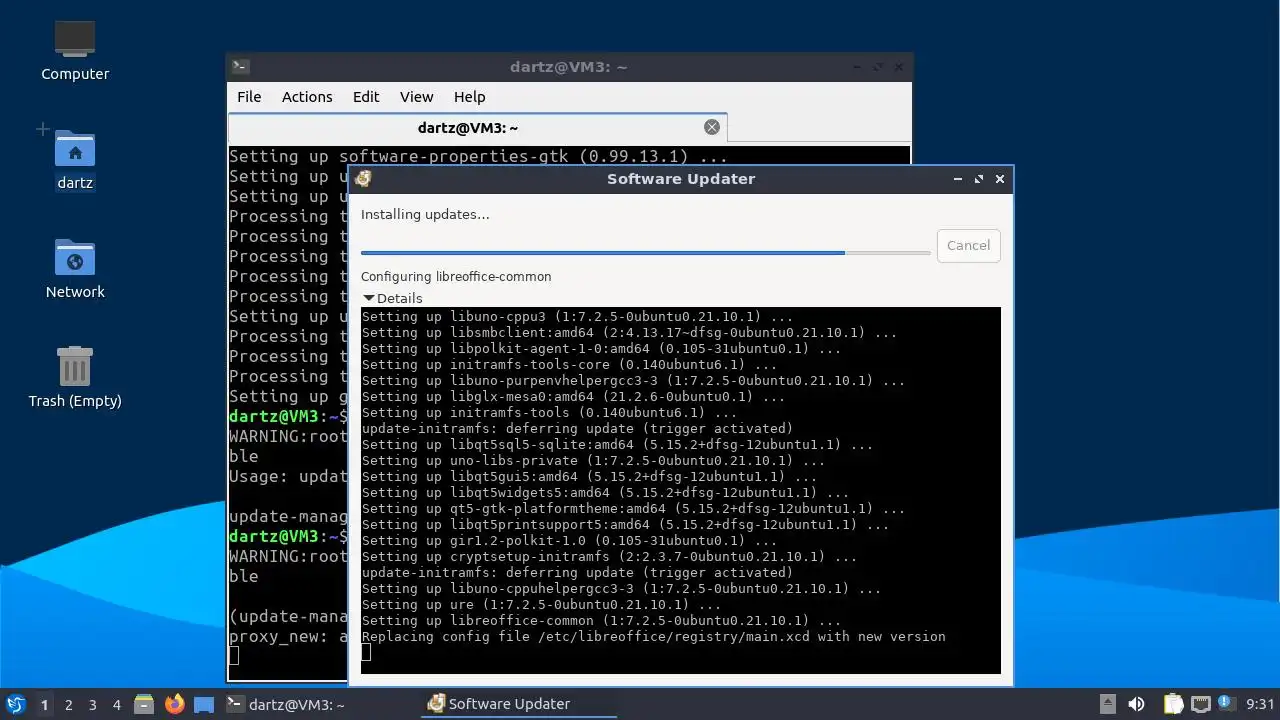The width and height of the screenshot is (1280, 720).
Task: Switch to virtual desktop 2
Action: pos(69,705)
